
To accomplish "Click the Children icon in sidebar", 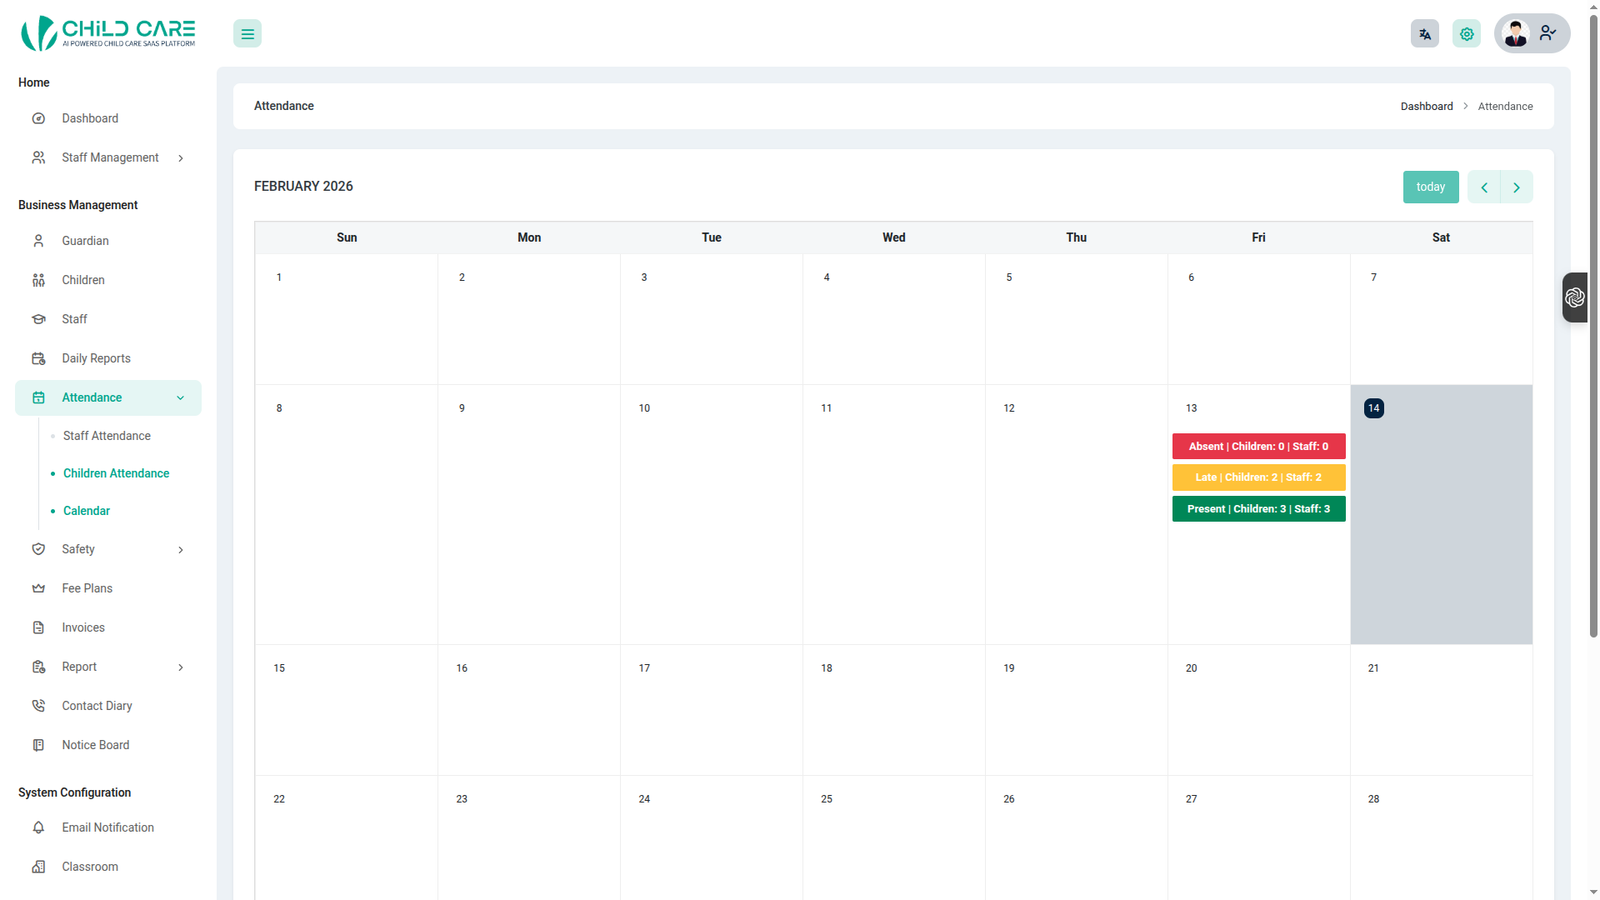I will click(38, 280).
